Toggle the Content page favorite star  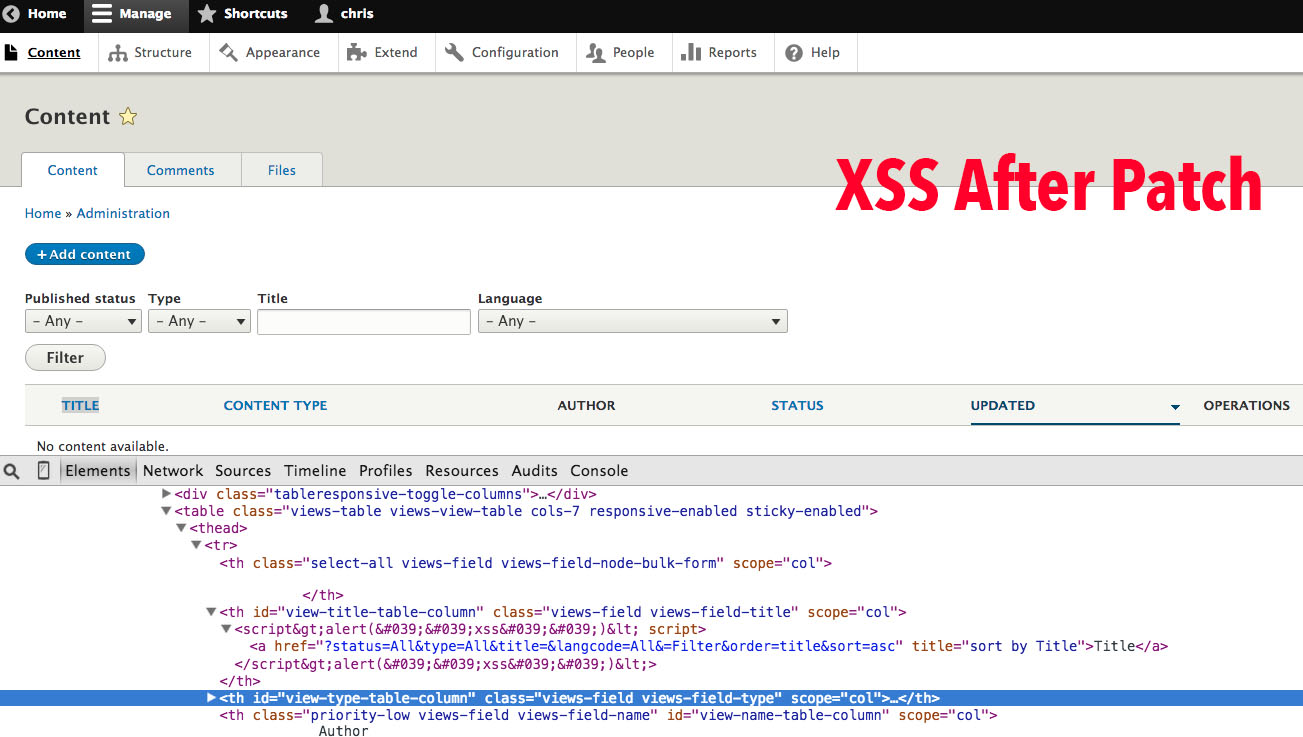128,116
